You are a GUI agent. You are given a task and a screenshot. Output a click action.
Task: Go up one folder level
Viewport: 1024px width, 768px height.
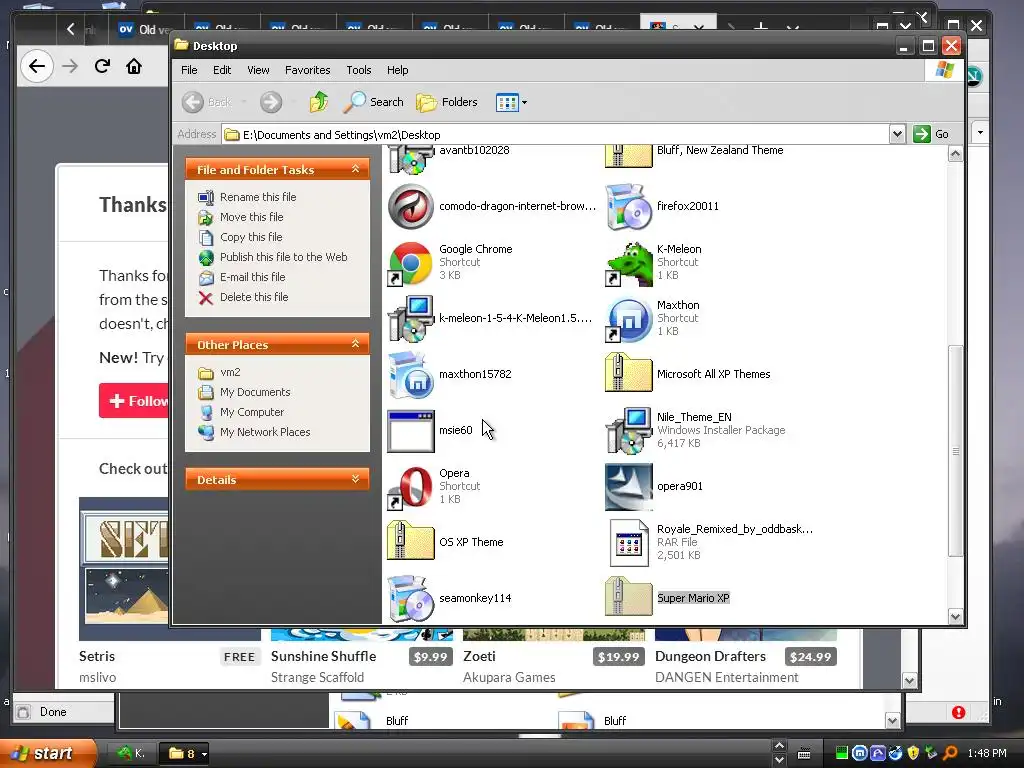click(x=319, y=102)
